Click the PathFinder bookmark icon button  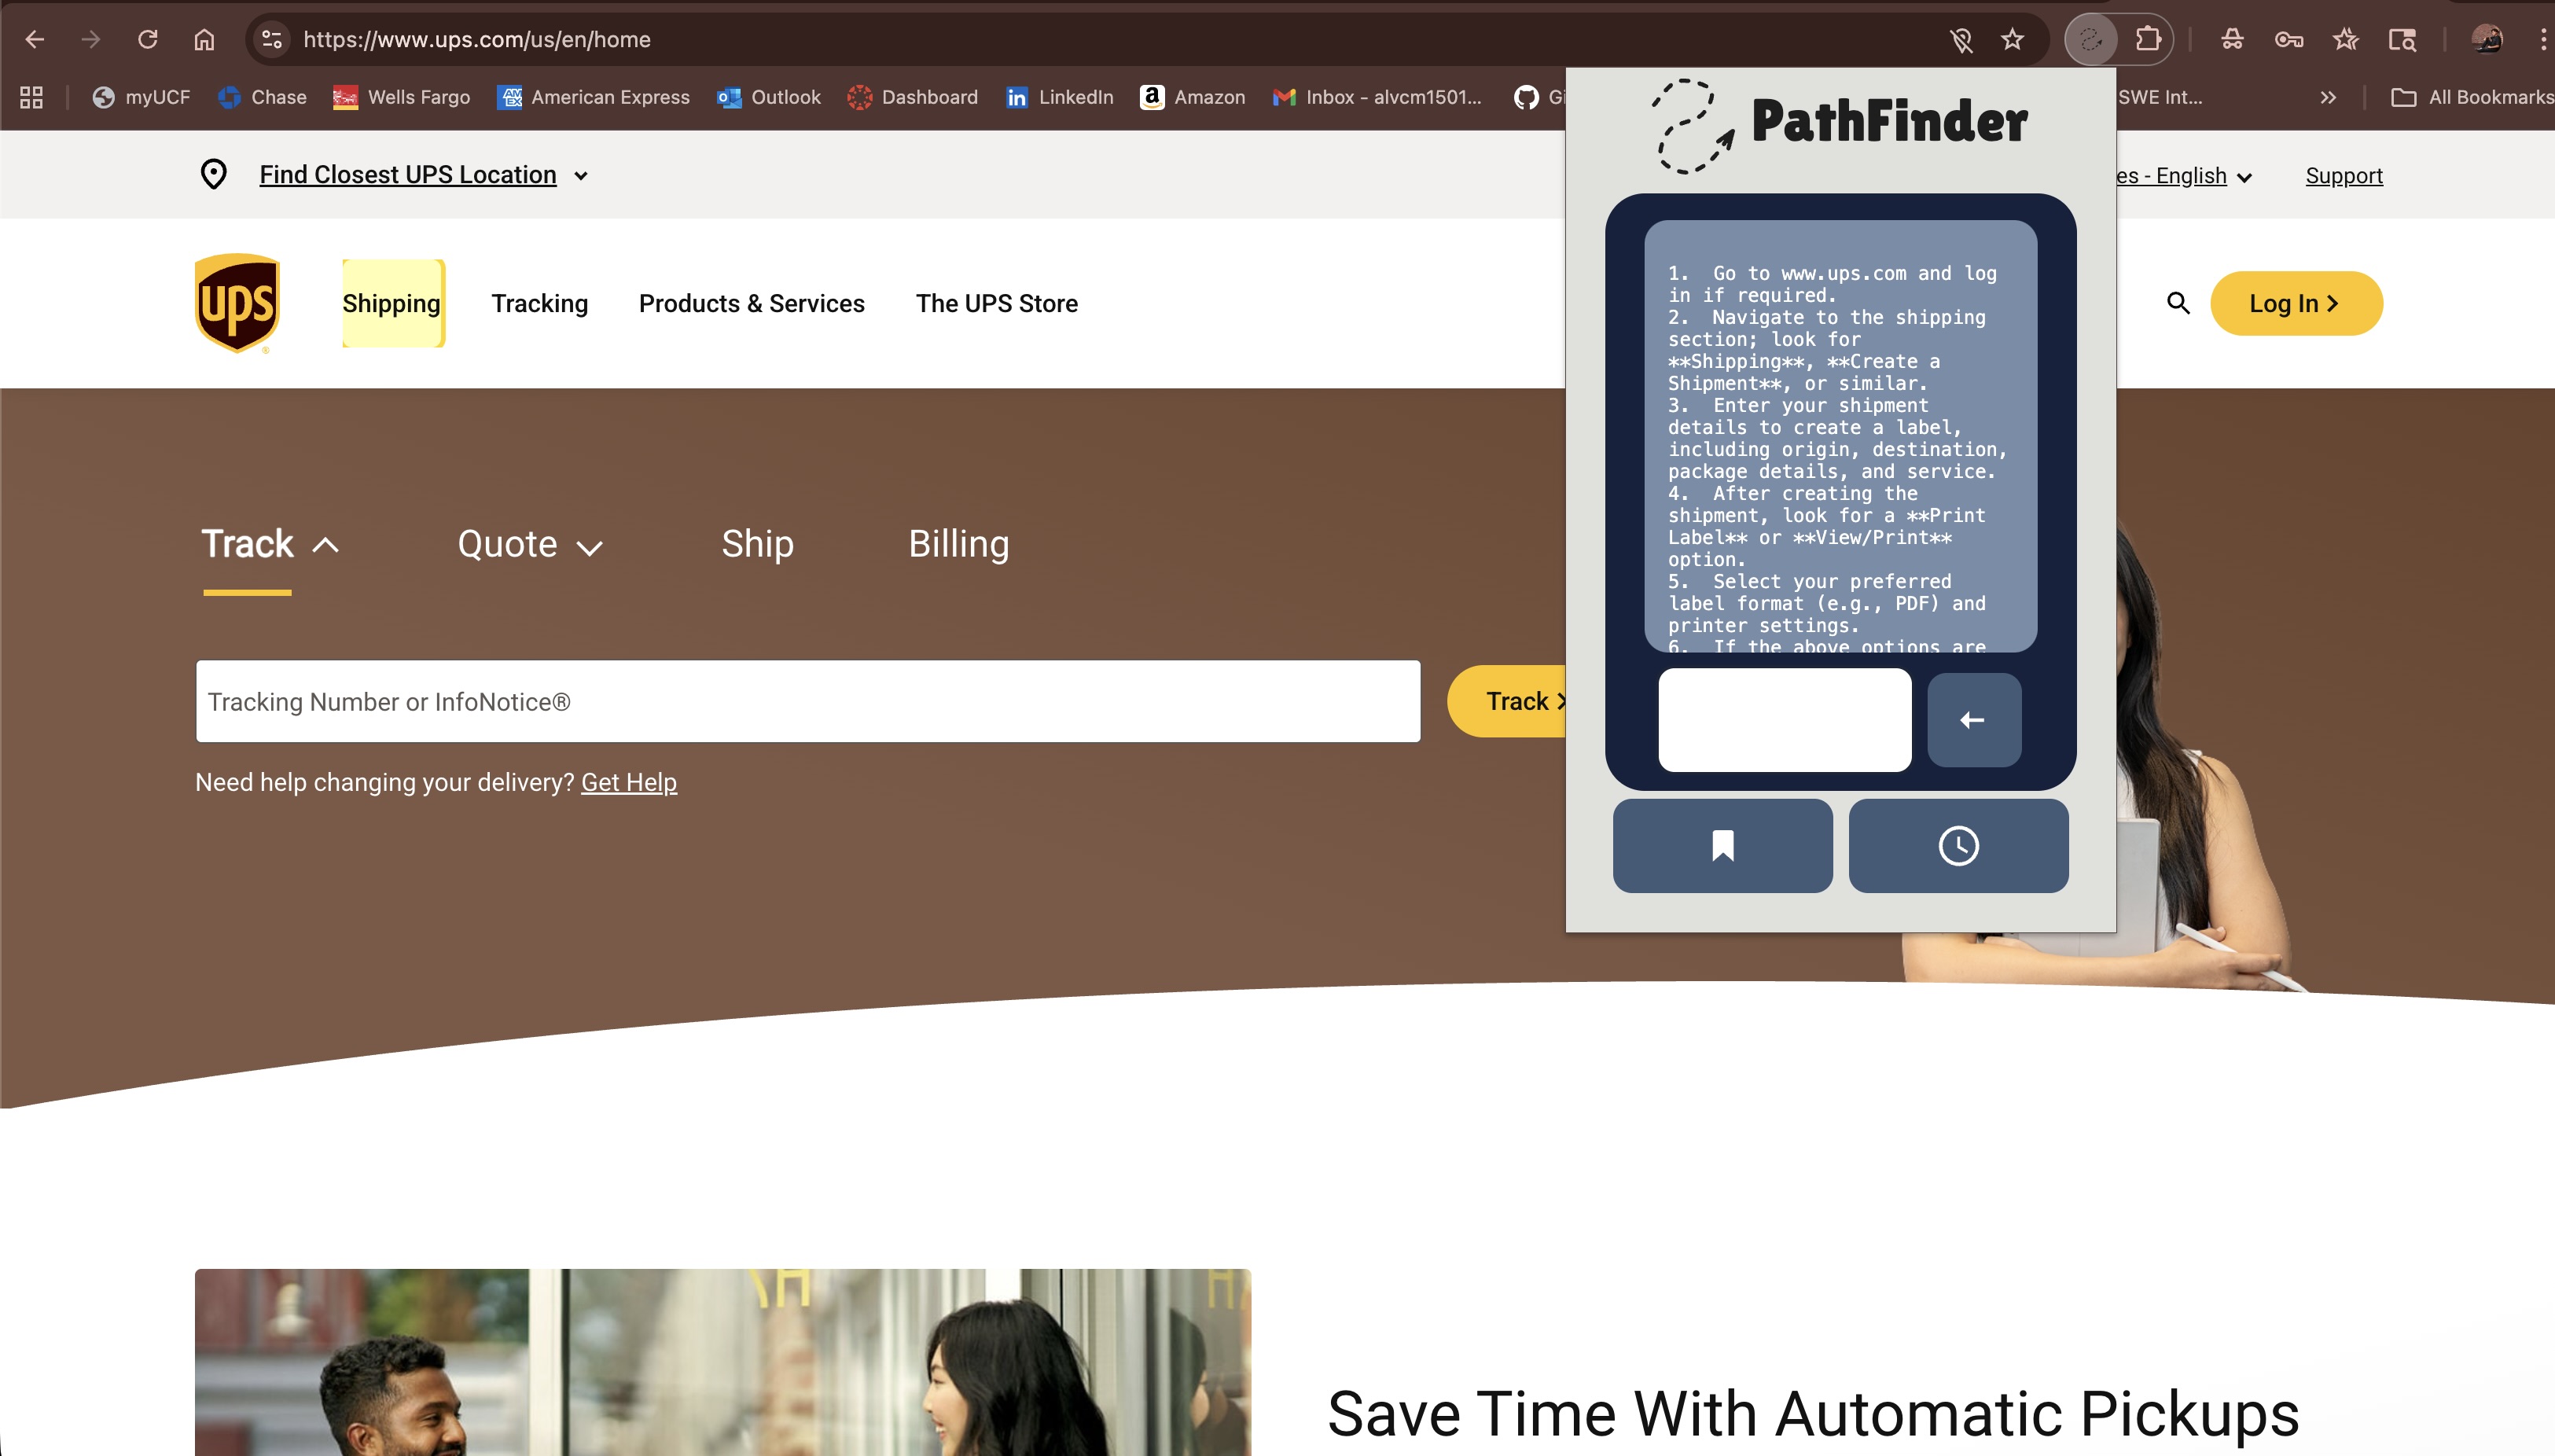(x=1722, y=845)
